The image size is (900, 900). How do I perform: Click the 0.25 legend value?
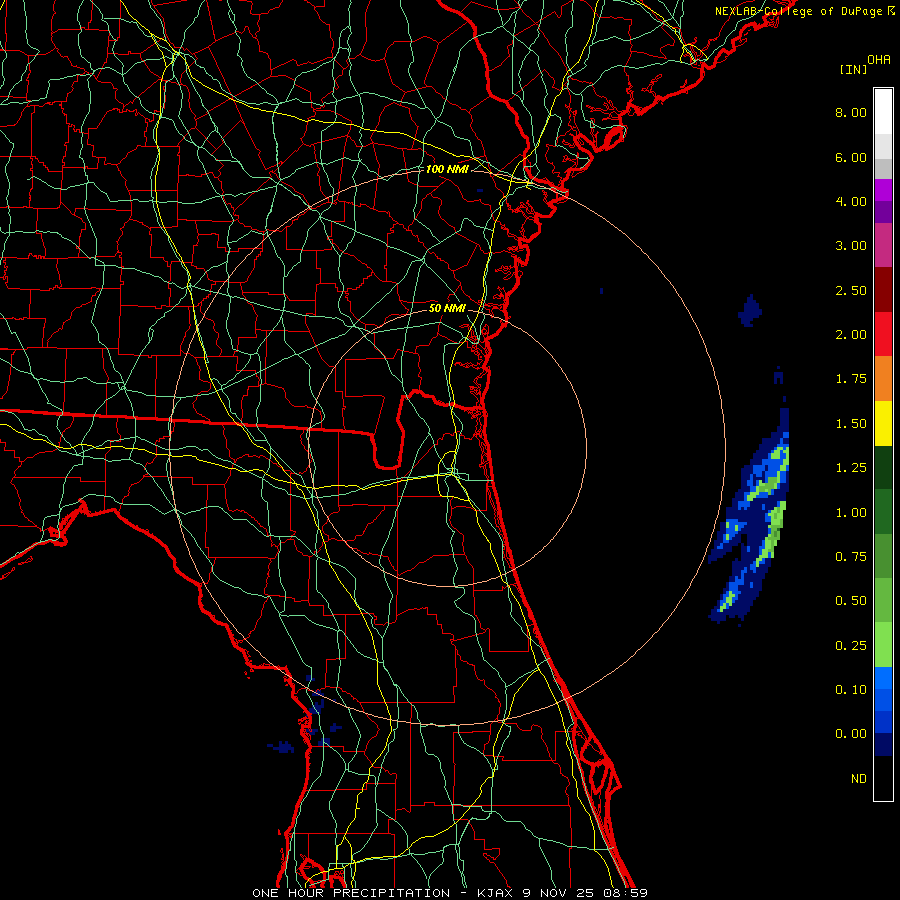click(851, 646)
